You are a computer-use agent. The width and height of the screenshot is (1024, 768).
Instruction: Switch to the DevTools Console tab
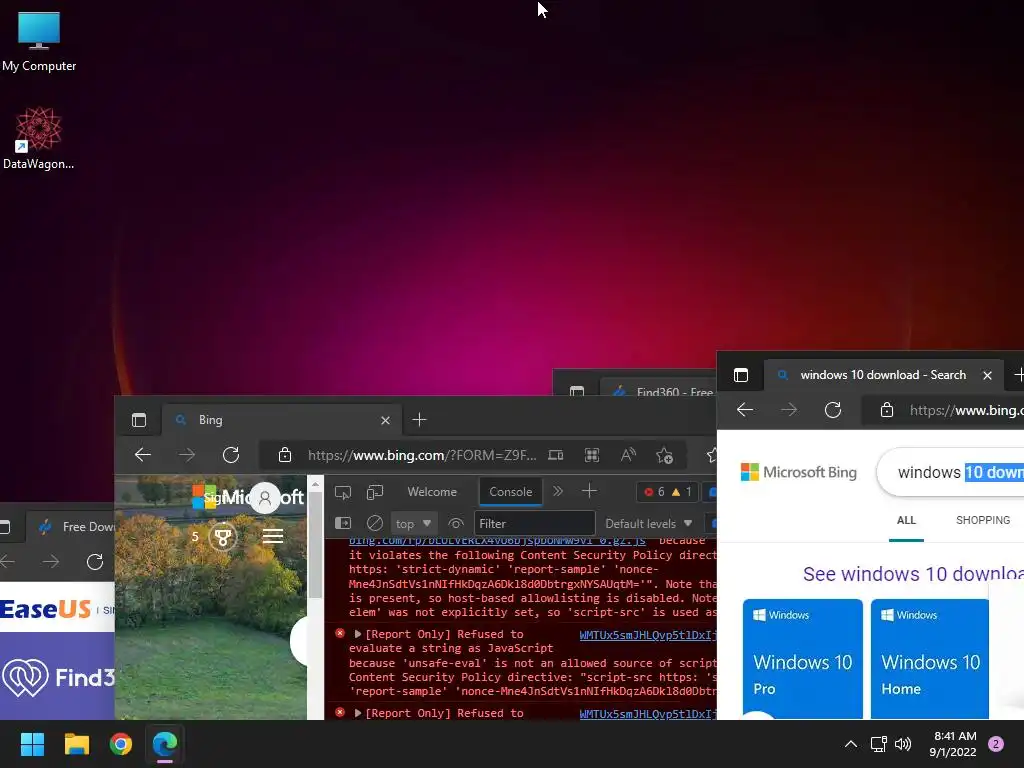511,492
